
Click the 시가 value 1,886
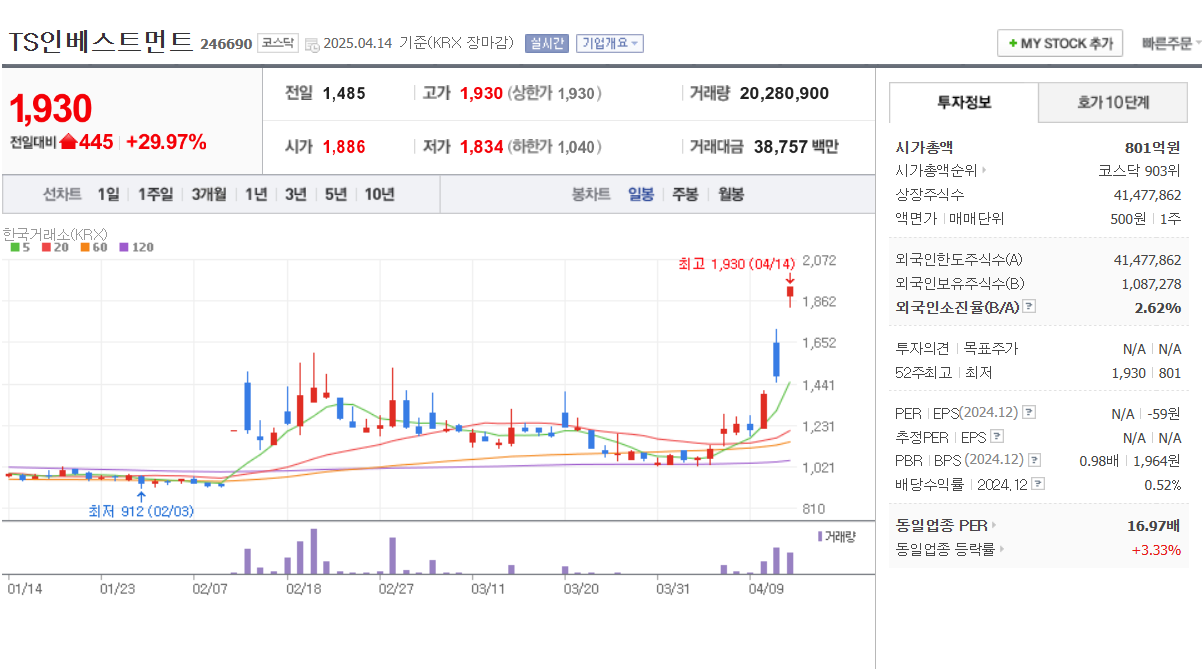tap(344, 147)
